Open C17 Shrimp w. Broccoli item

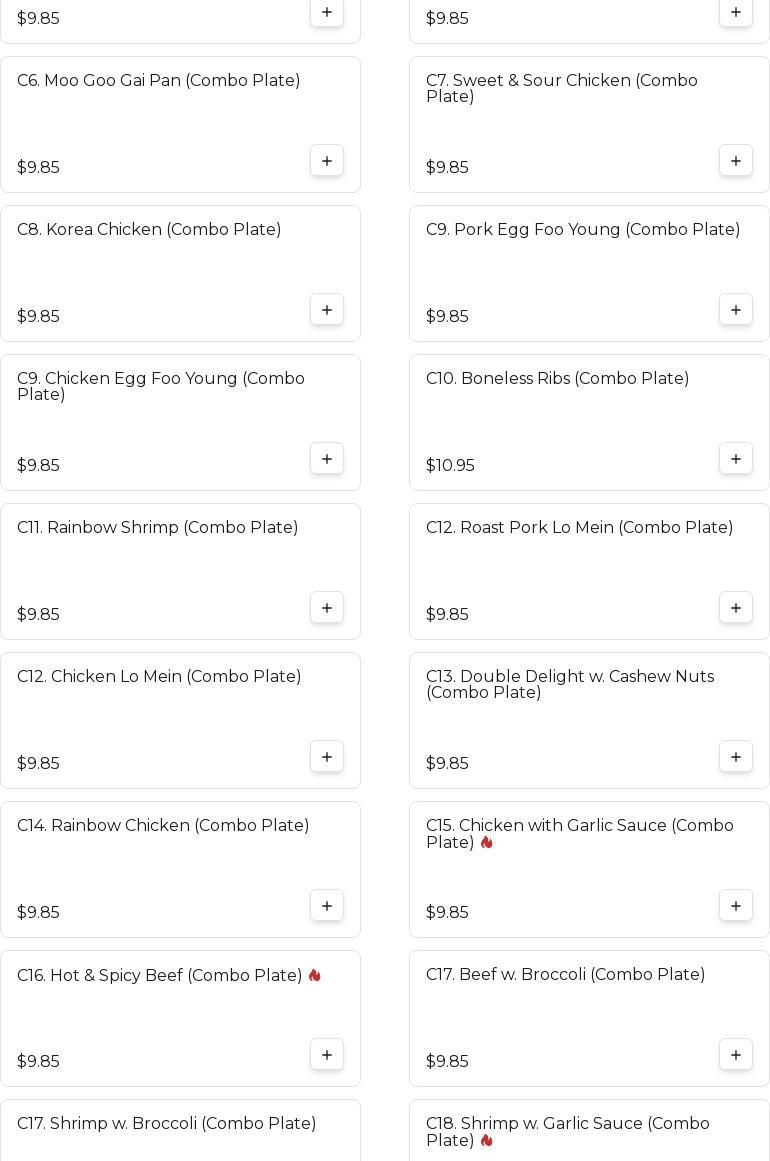tap(166, 1124)
